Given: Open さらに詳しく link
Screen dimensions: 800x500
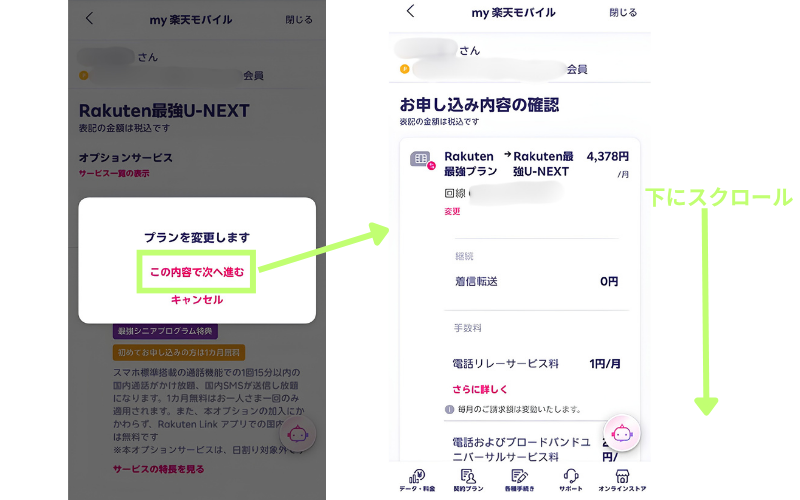Looking at the screenshot, I should [480, 389].
